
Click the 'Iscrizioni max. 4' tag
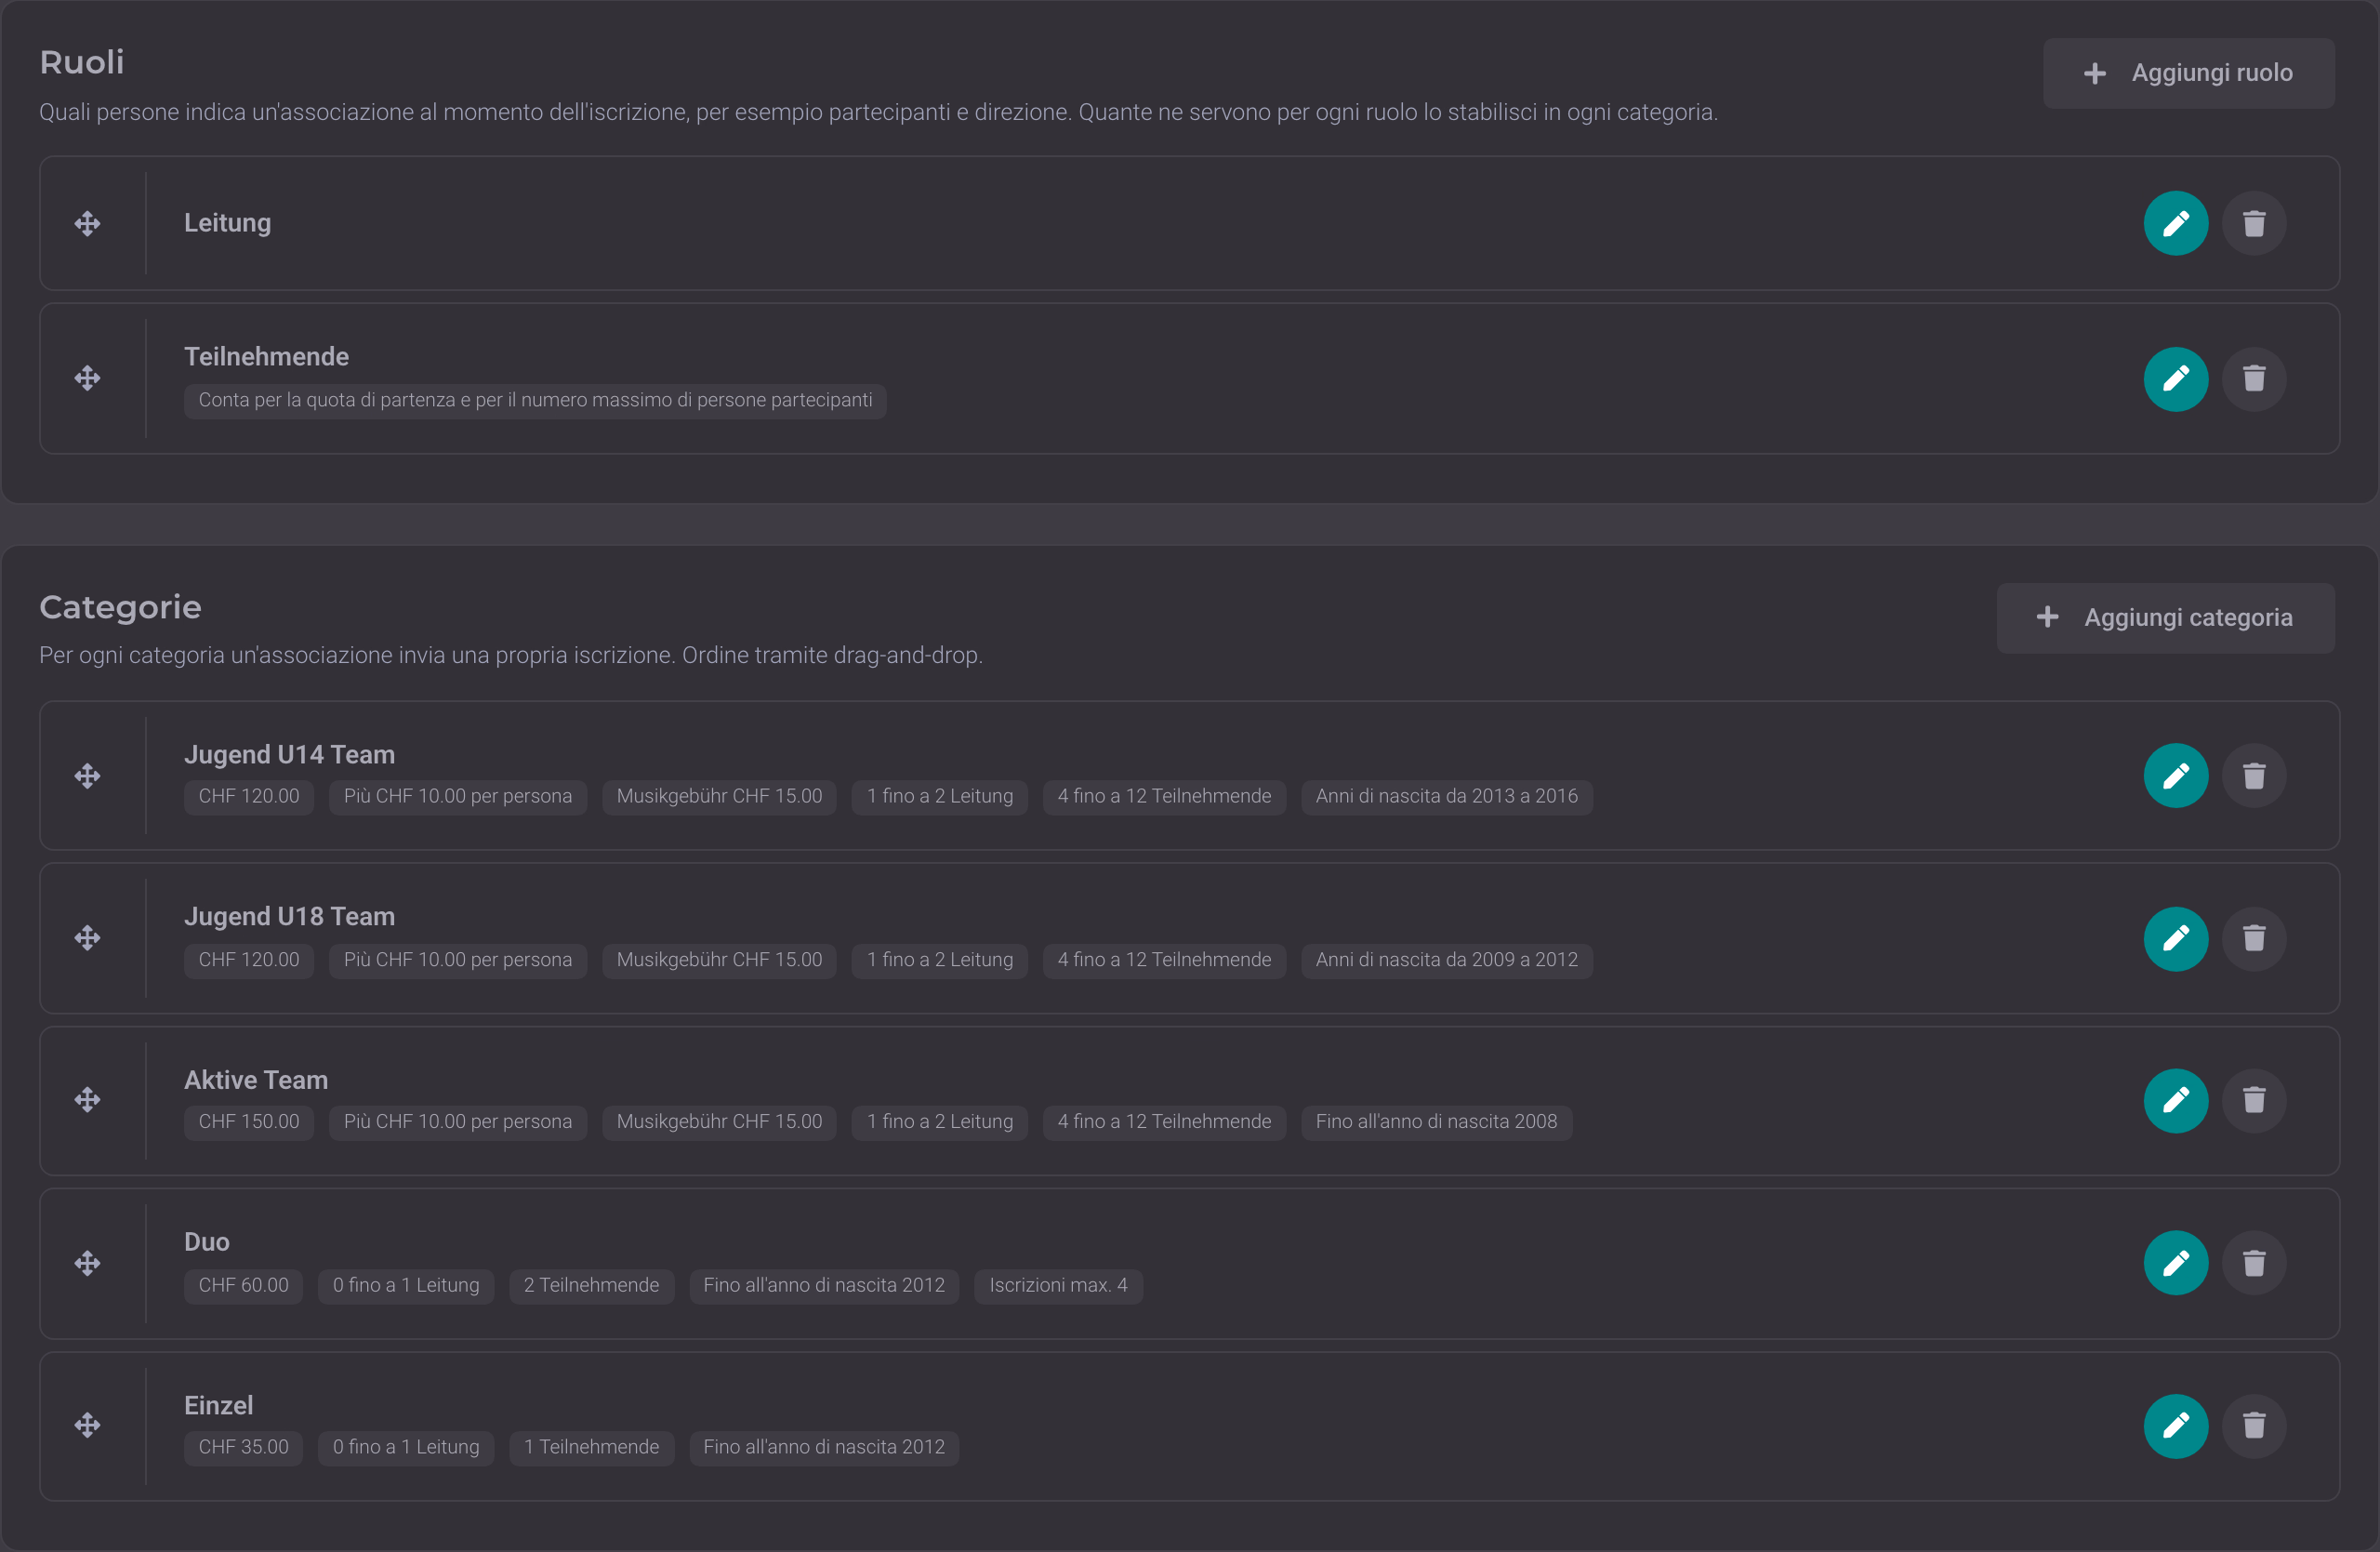coord(1058,1286)
